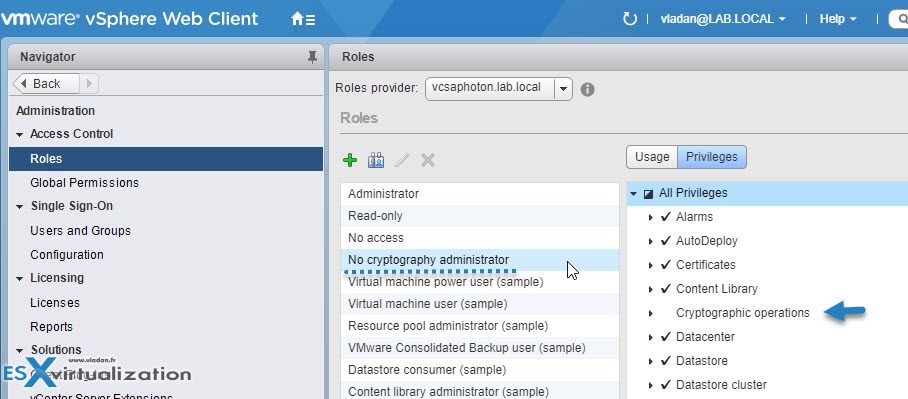Select the Read-only role
This screenshot has height=399, width=908.
click(480, 216)
